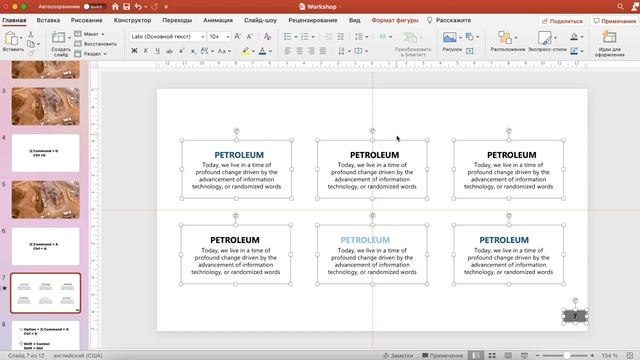Image resolution: width=640 pixels, height=360 pixels.
Task: Decrease list indent level
Action: [328, 37]
